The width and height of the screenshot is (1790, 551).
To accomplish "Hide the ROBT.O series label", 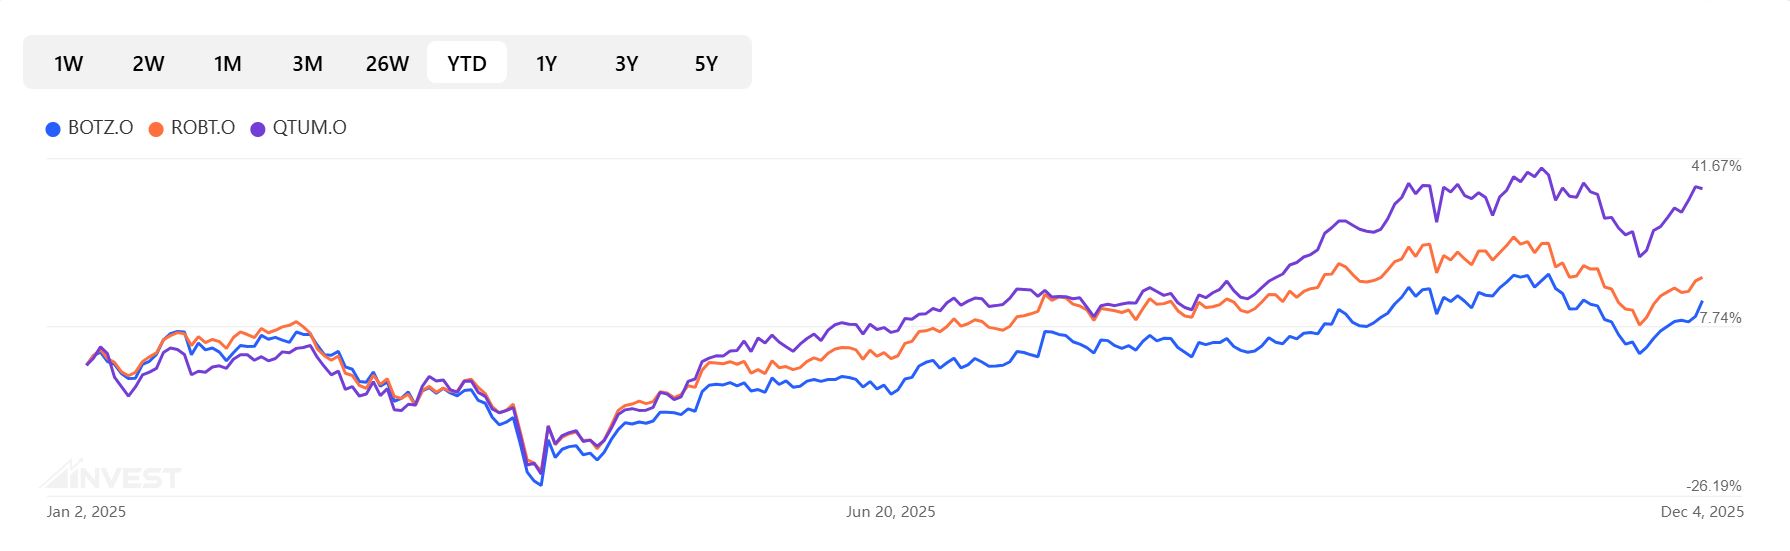I will (x=203, y=128).
